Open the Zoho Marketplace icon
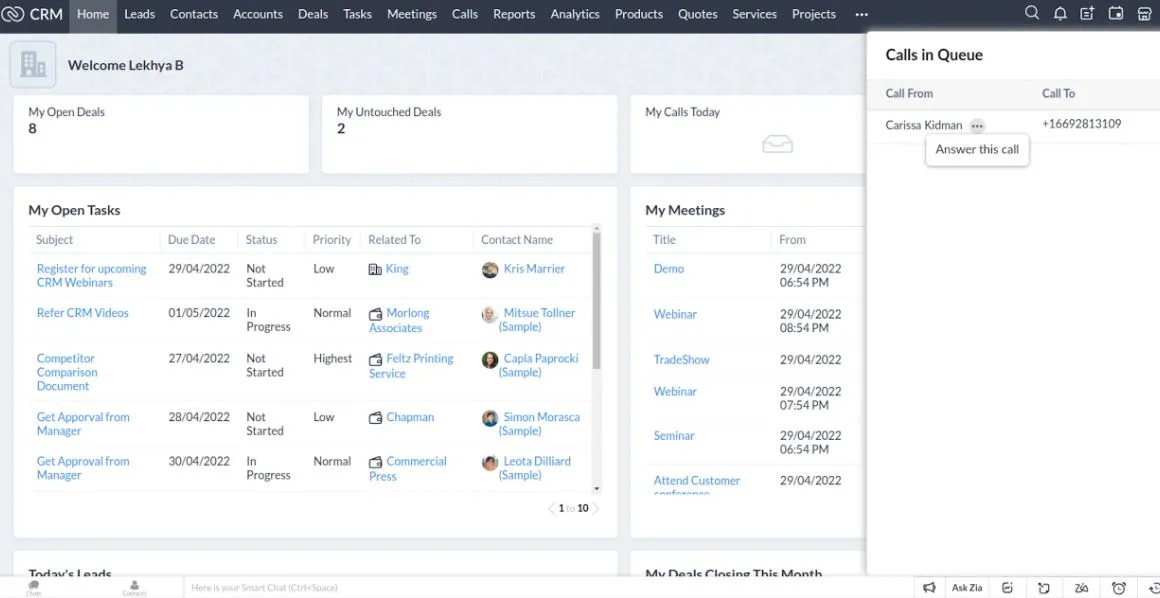 [1144, 13]
